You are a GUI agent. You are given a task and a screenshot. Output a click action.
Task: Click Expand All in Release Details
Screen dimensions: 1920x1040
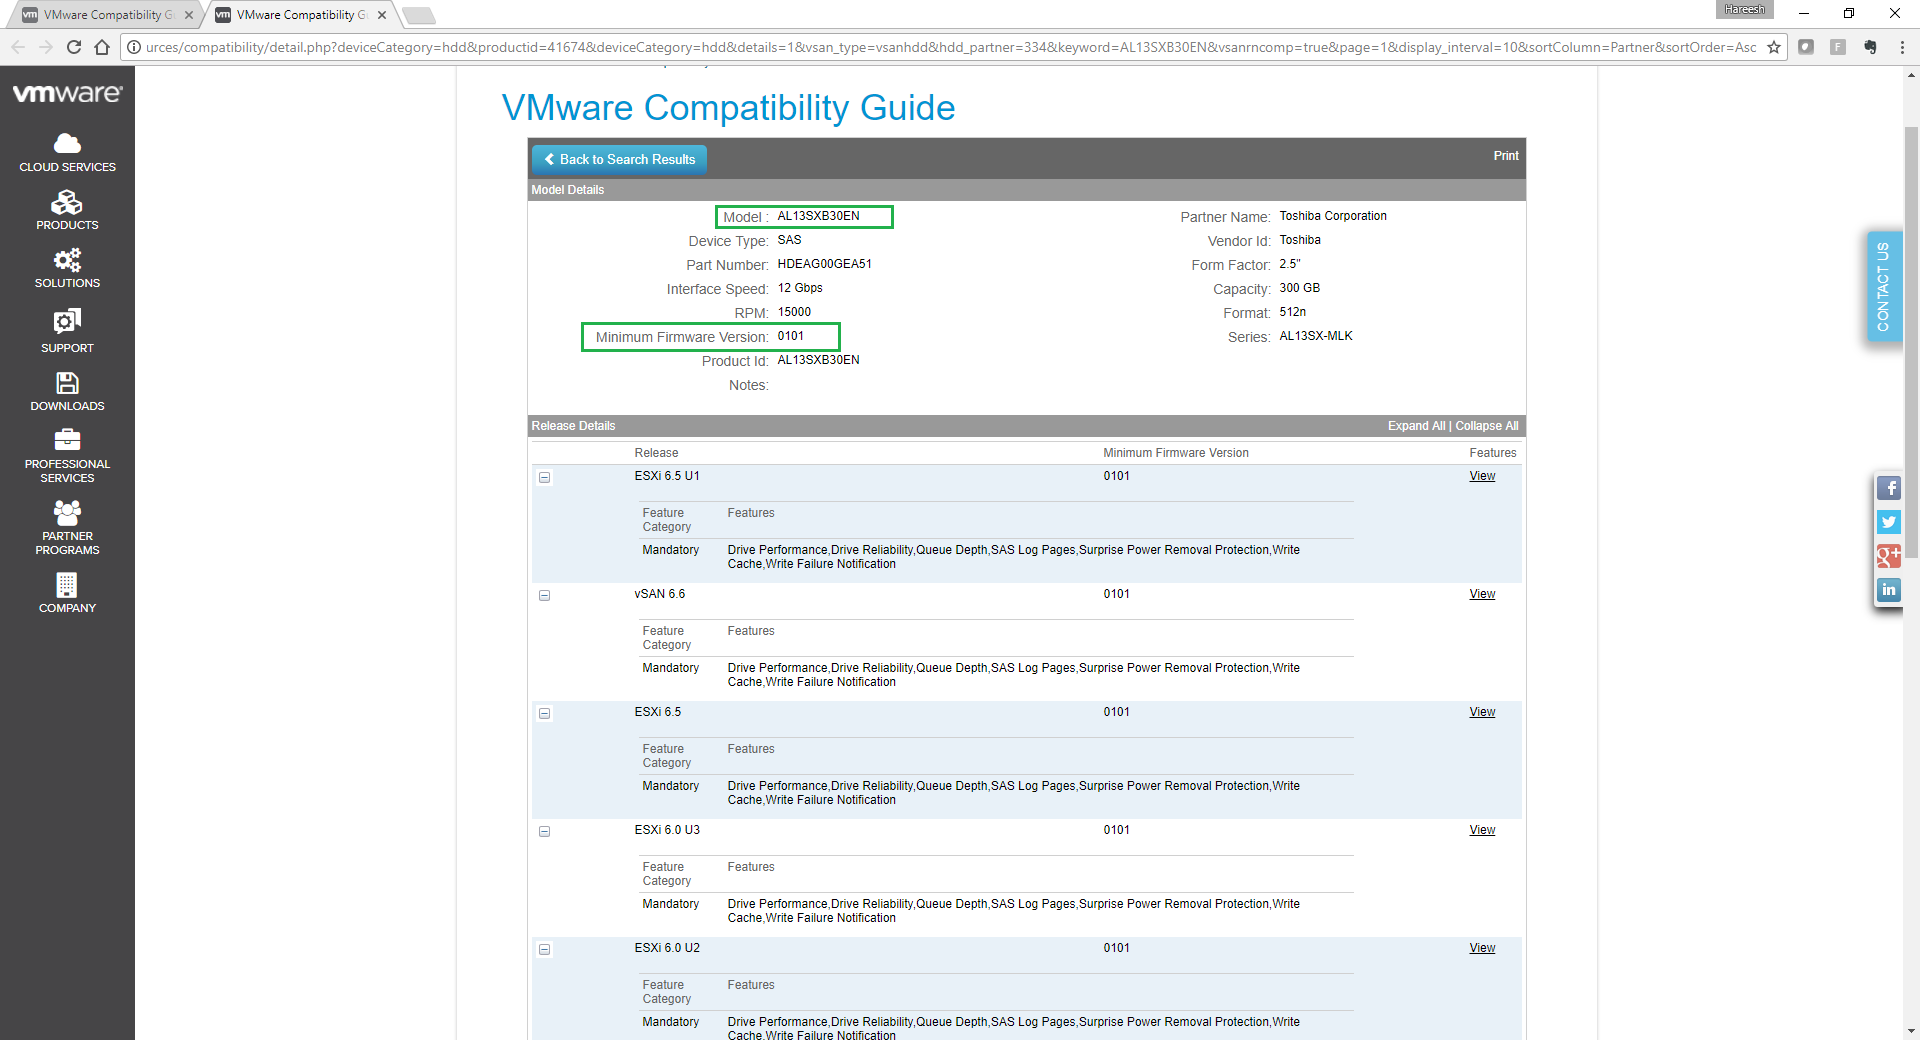(x=1415, y=426)
